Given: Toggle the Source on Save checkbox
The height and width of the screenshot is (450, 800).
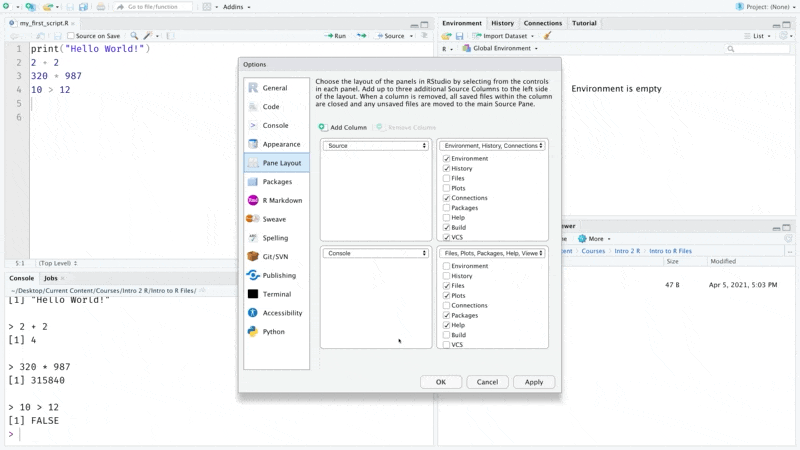Looking at the screenshot, I should click(x=71, y=36).
